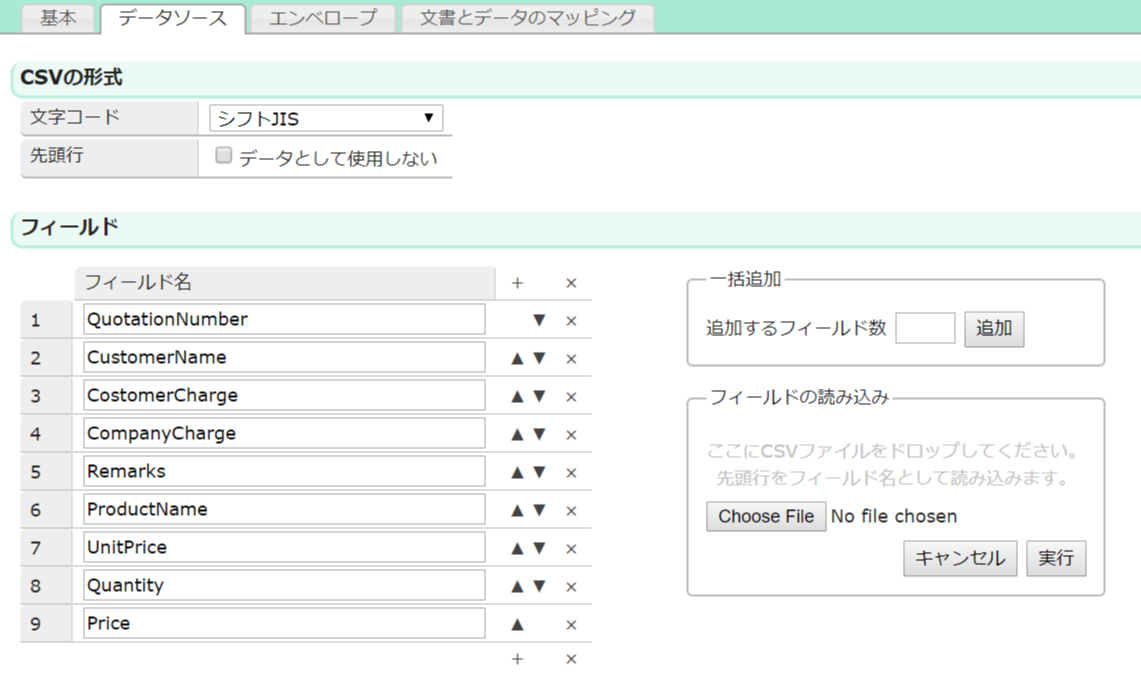The image size is (1141, 700).
Task: Toggle データとして使用しない checkbox
Action: [x=224, y=156]
